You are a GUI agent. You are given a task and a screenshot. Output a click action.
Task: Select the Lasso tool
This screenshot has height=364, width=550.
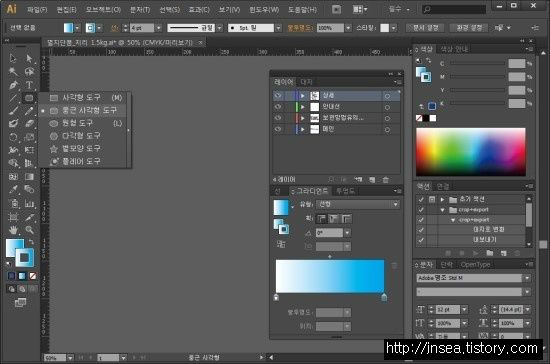pyautogui.click(x=29, y=72)
